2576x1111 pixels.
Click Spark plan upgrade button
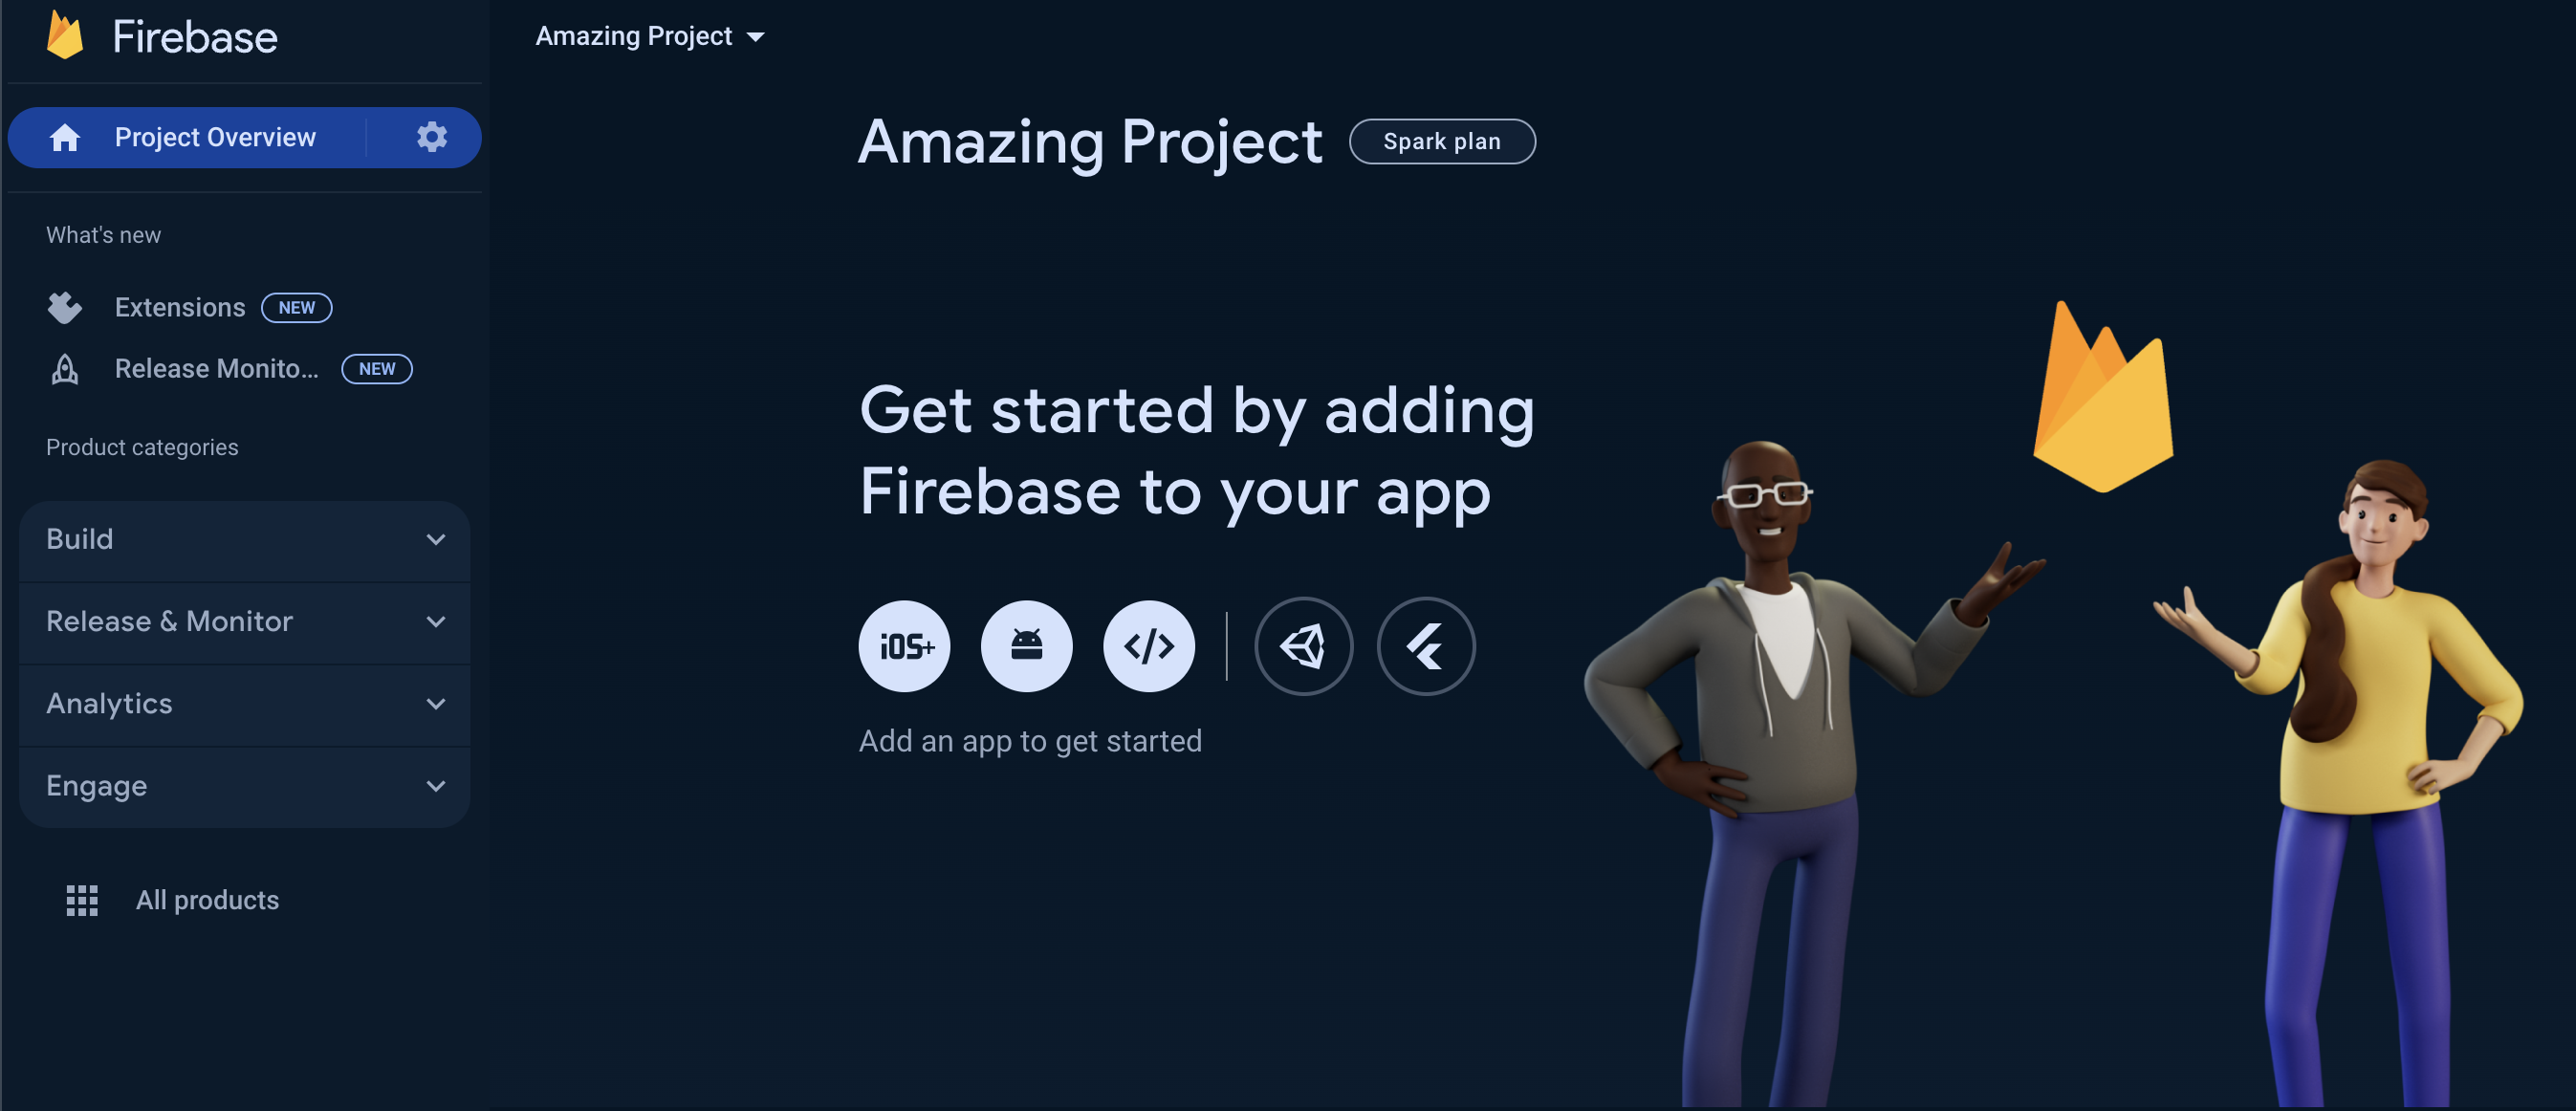1443,140
